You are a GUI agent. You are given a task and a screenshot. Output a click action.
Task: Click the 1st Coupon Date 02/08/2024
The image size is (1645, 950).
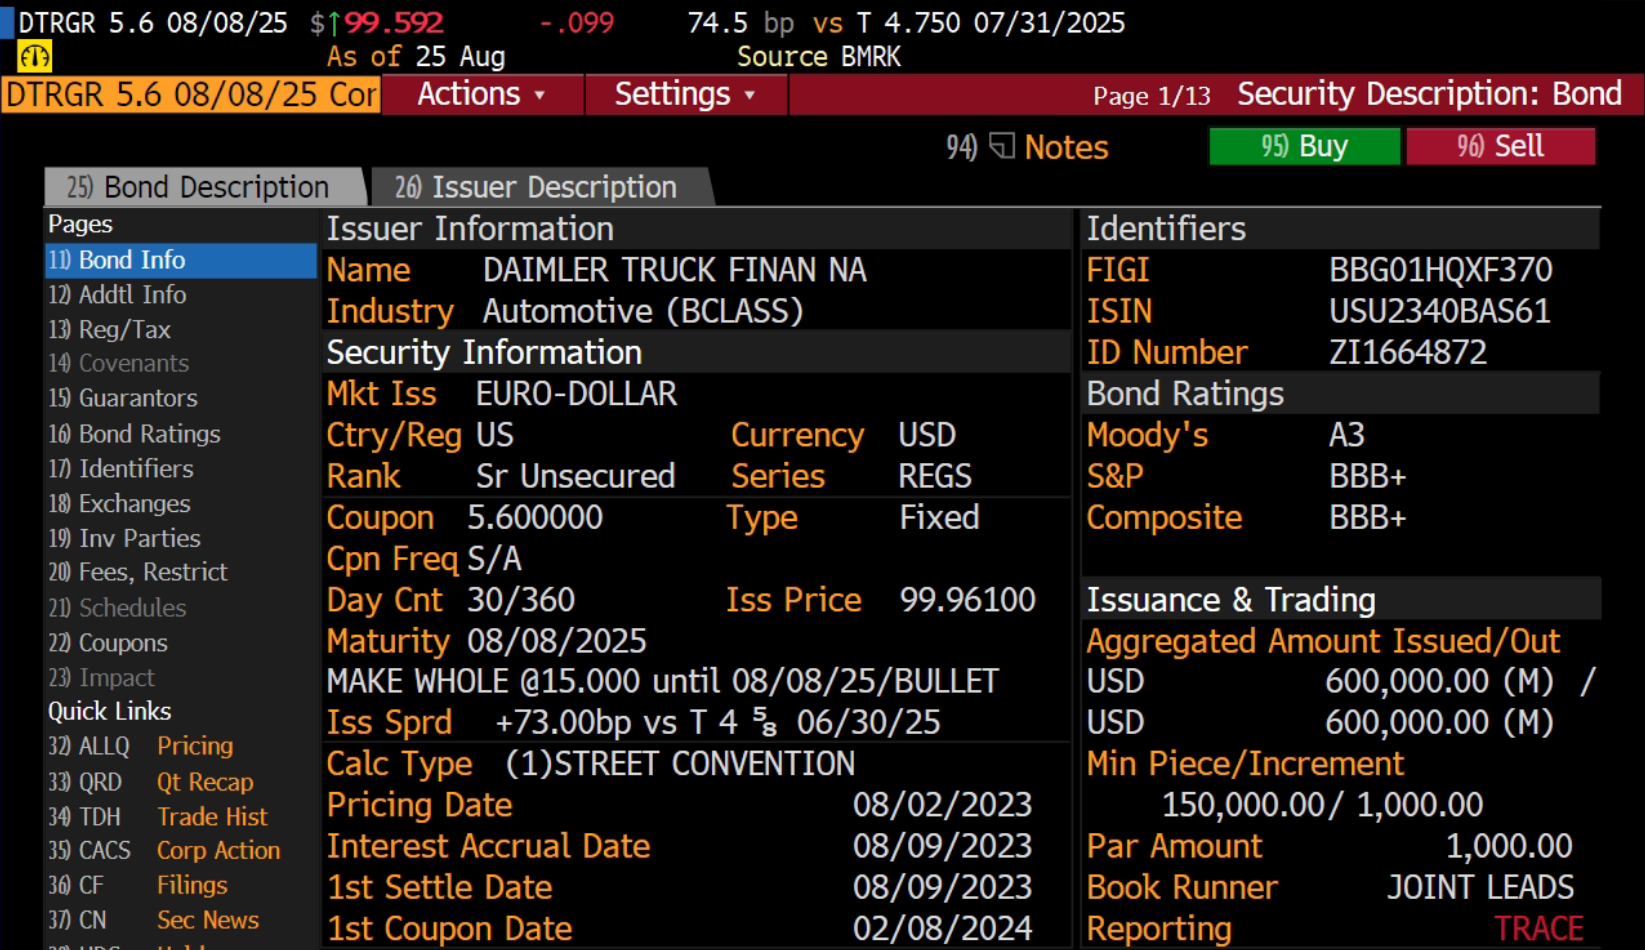pos(942,928)
